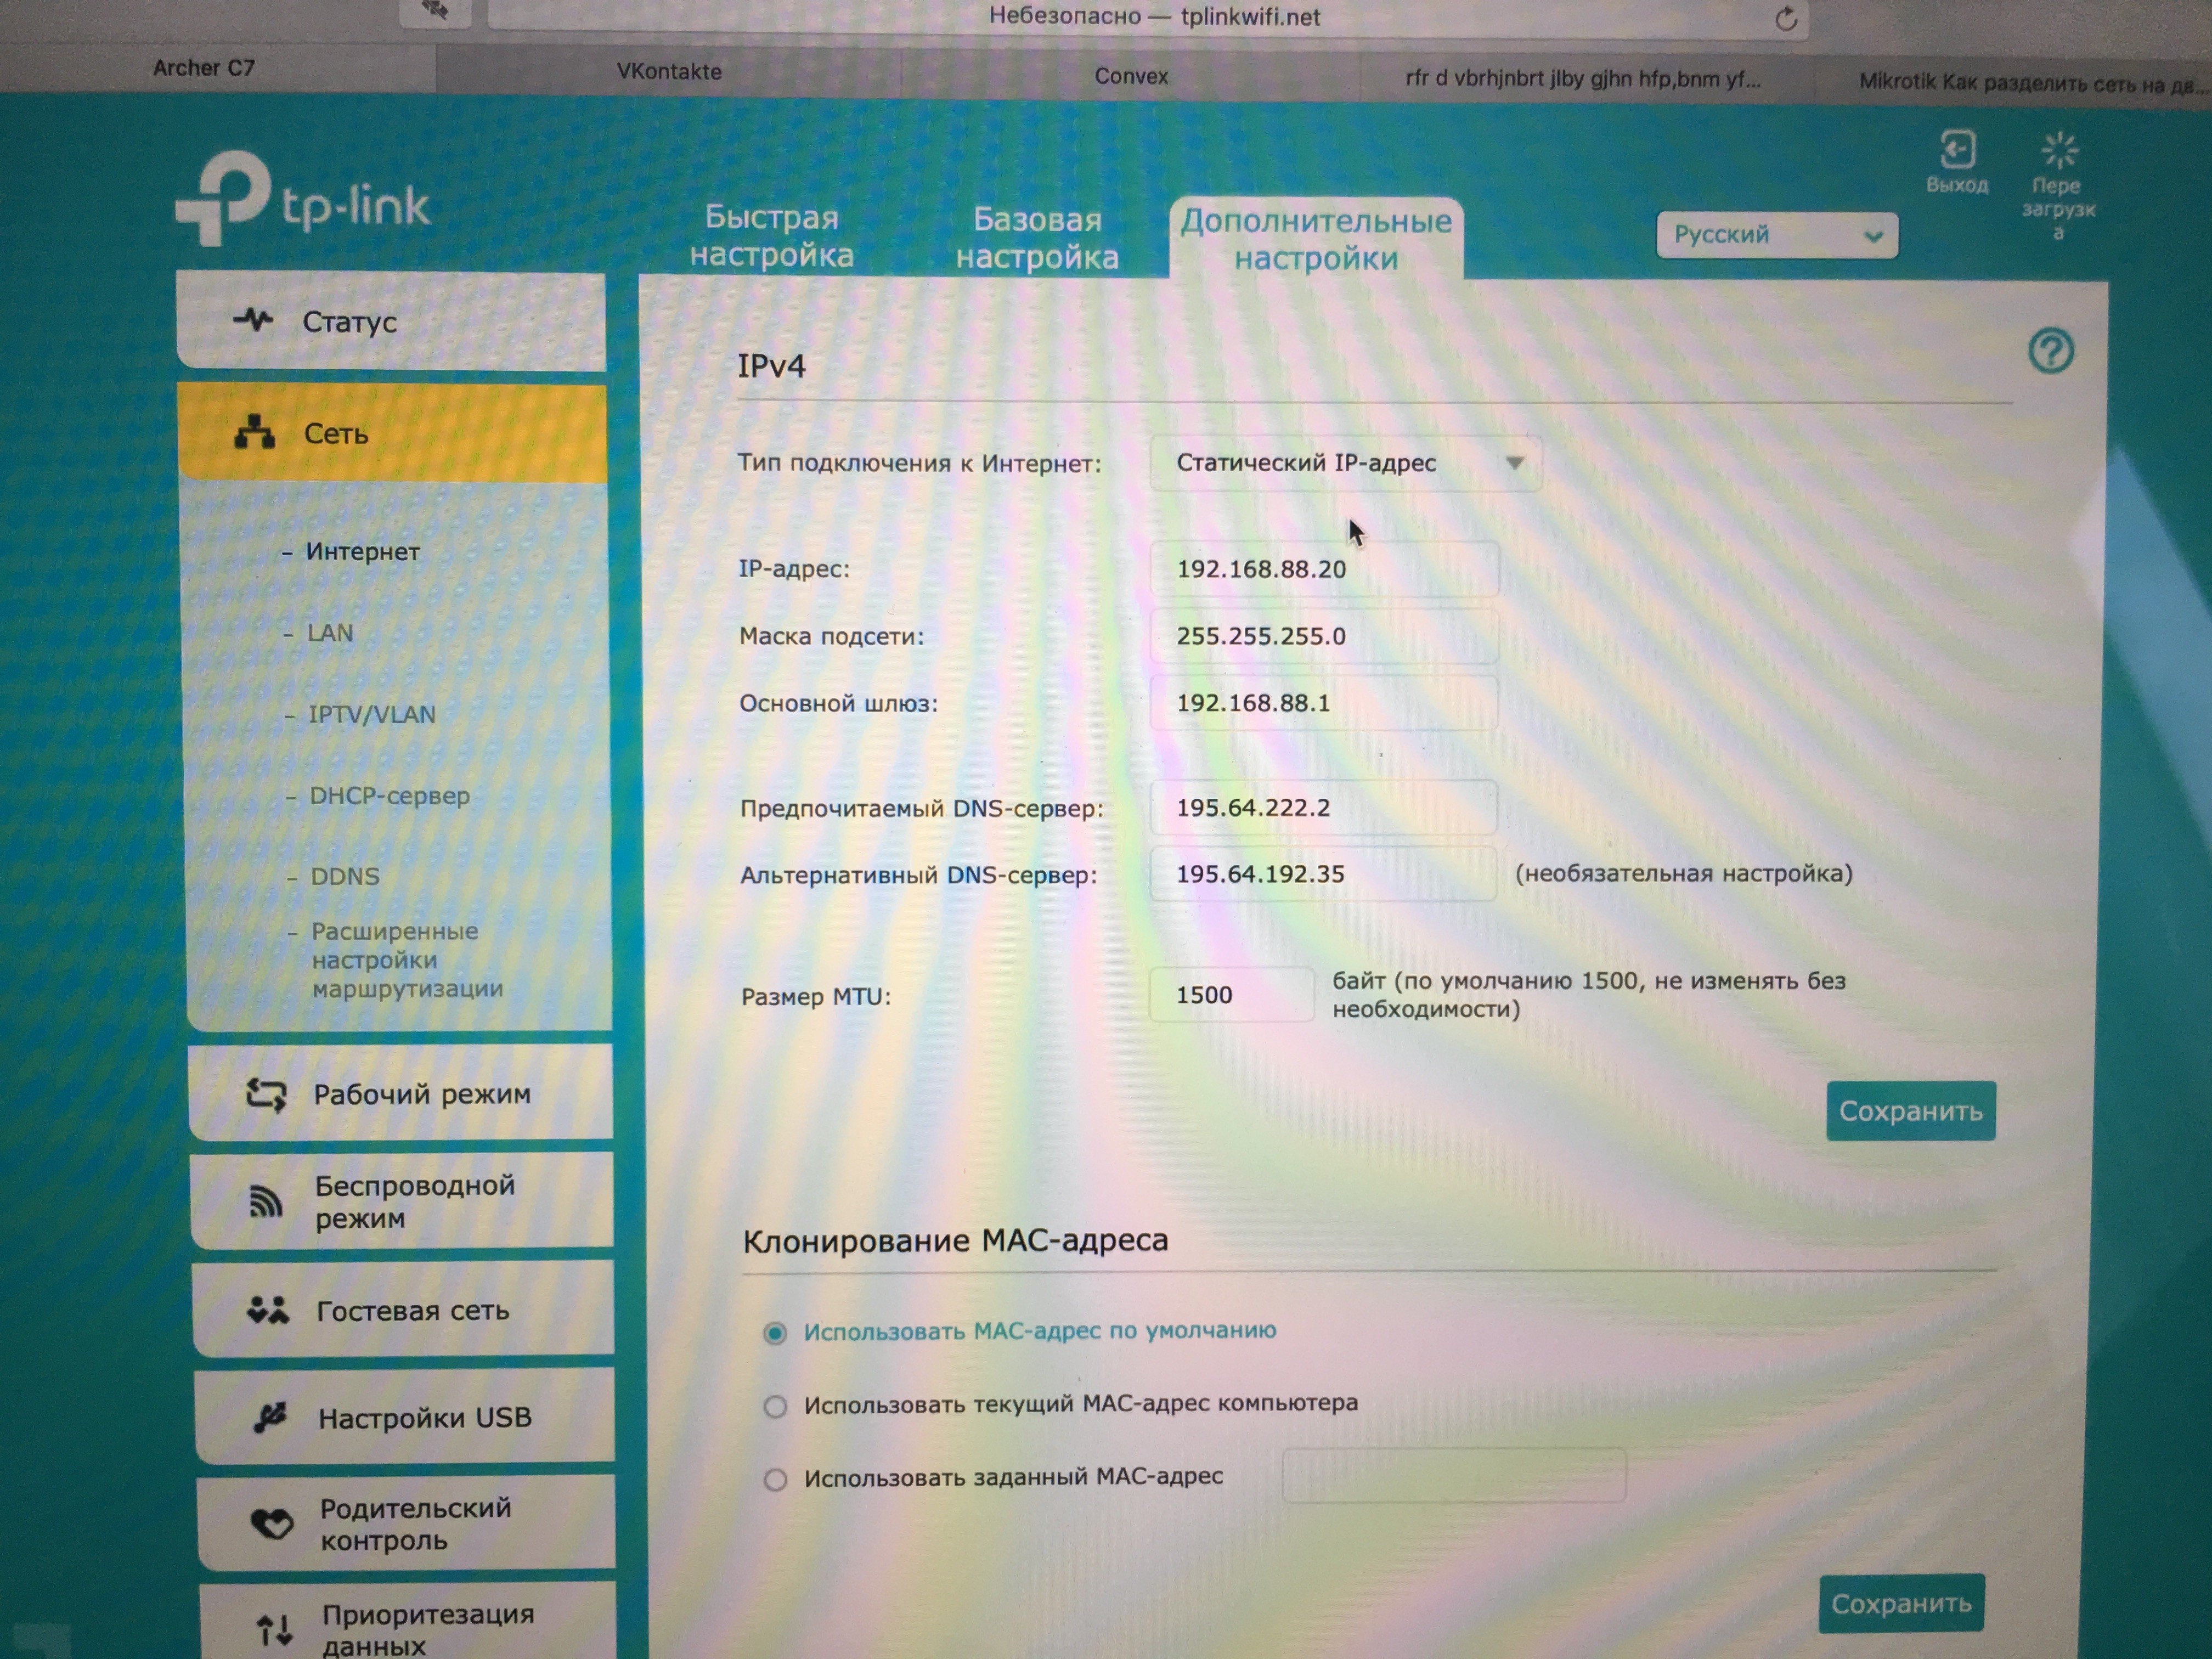This screenshot has width=2212, height=1659.
Task: Click the Родительский контроль heart icon
Action: click(x=271, y=1523)
